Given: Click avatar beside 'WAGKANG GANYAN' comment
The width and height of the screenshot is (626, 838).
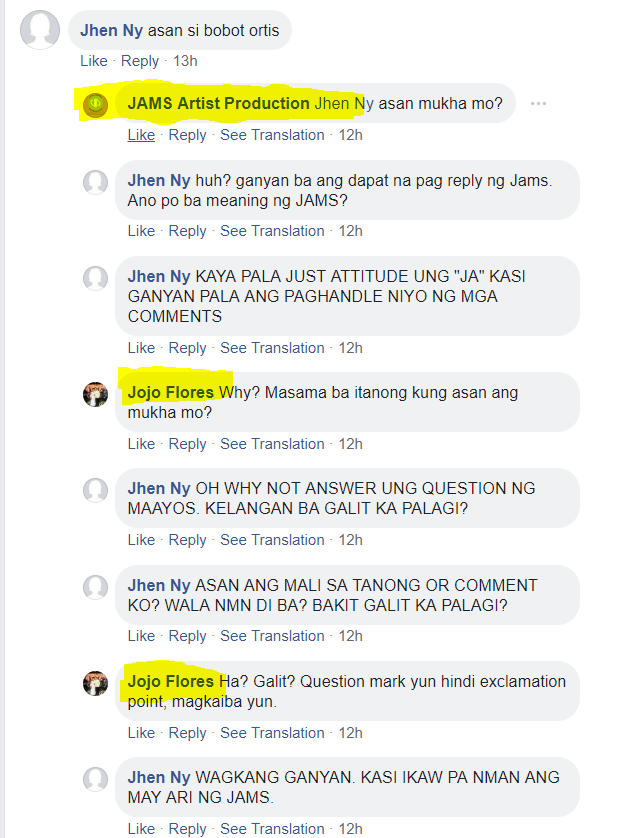Looking at the screenshot, I should point(96,779).
